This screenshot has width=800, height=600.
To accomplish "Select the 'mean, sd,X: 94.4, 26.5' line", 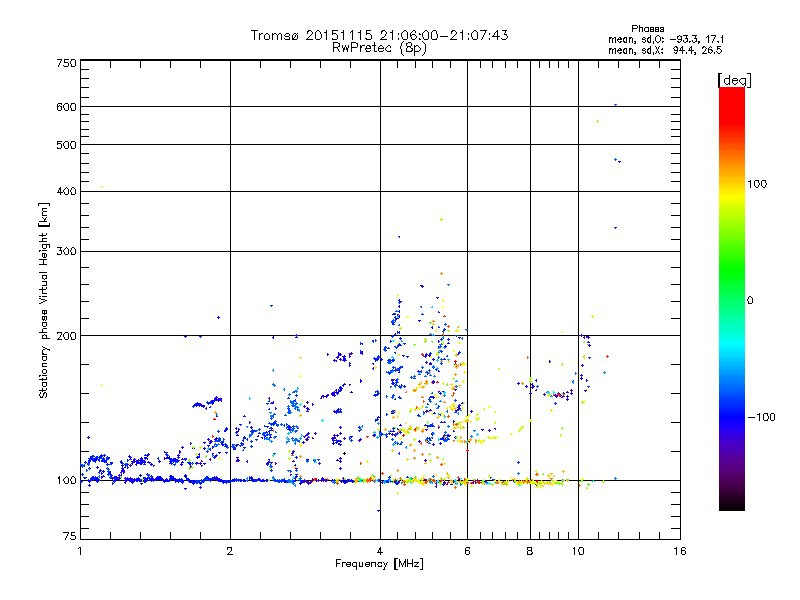I will (665, 50).
